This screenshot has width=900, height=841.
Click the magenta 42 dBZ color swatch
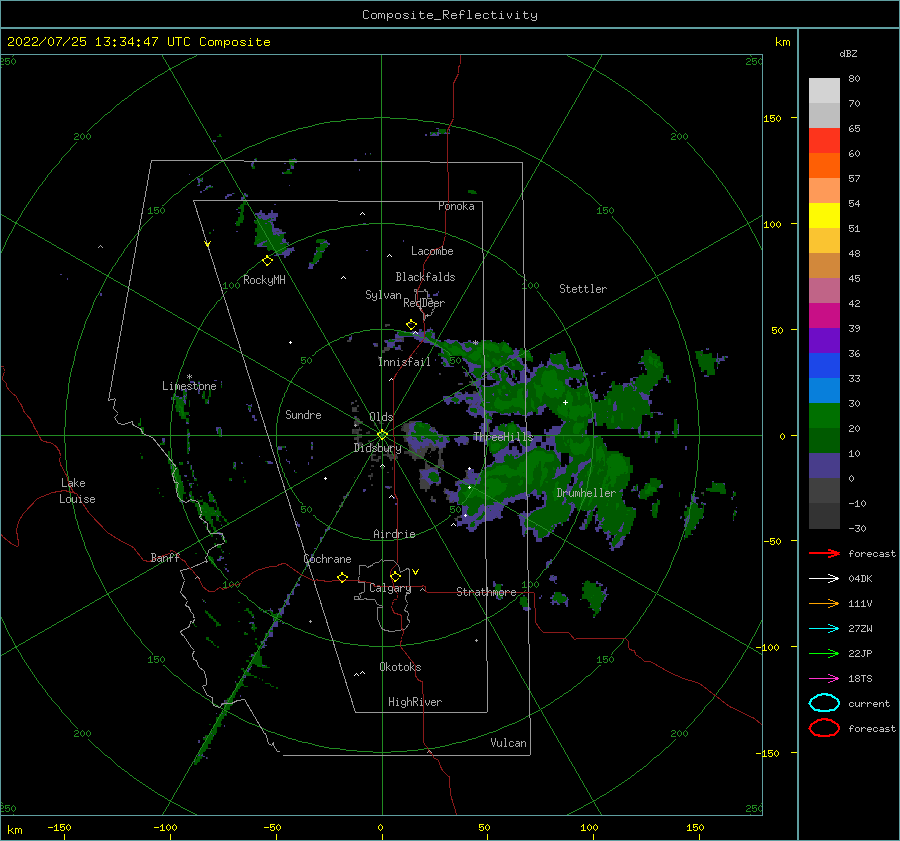pyautogui.click(x=824, y=315)
